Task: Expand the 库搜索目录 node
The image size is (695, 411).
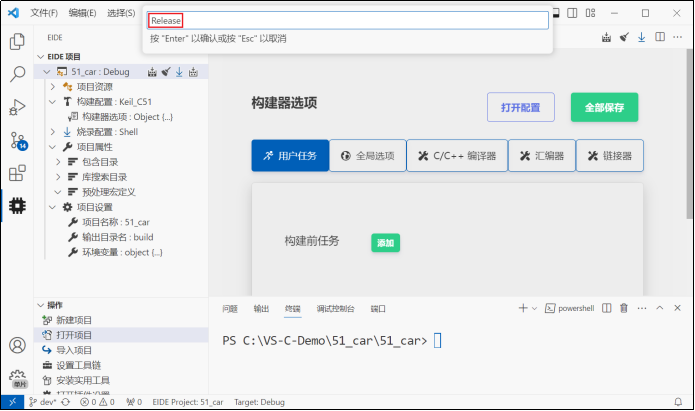Action: [x=58, y=177]
